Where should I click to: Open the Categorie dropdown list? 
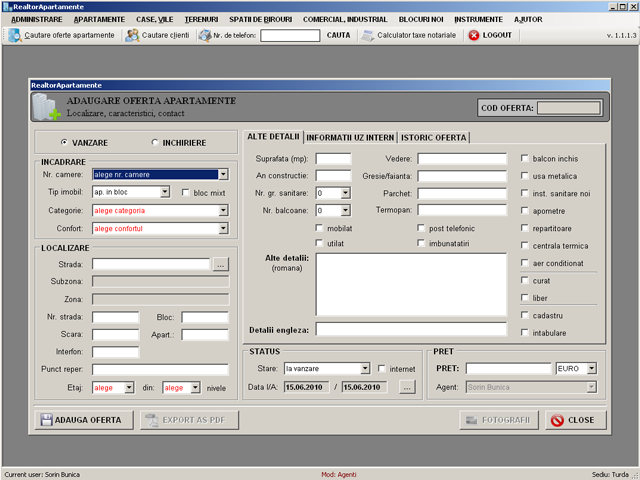(223, 211)
